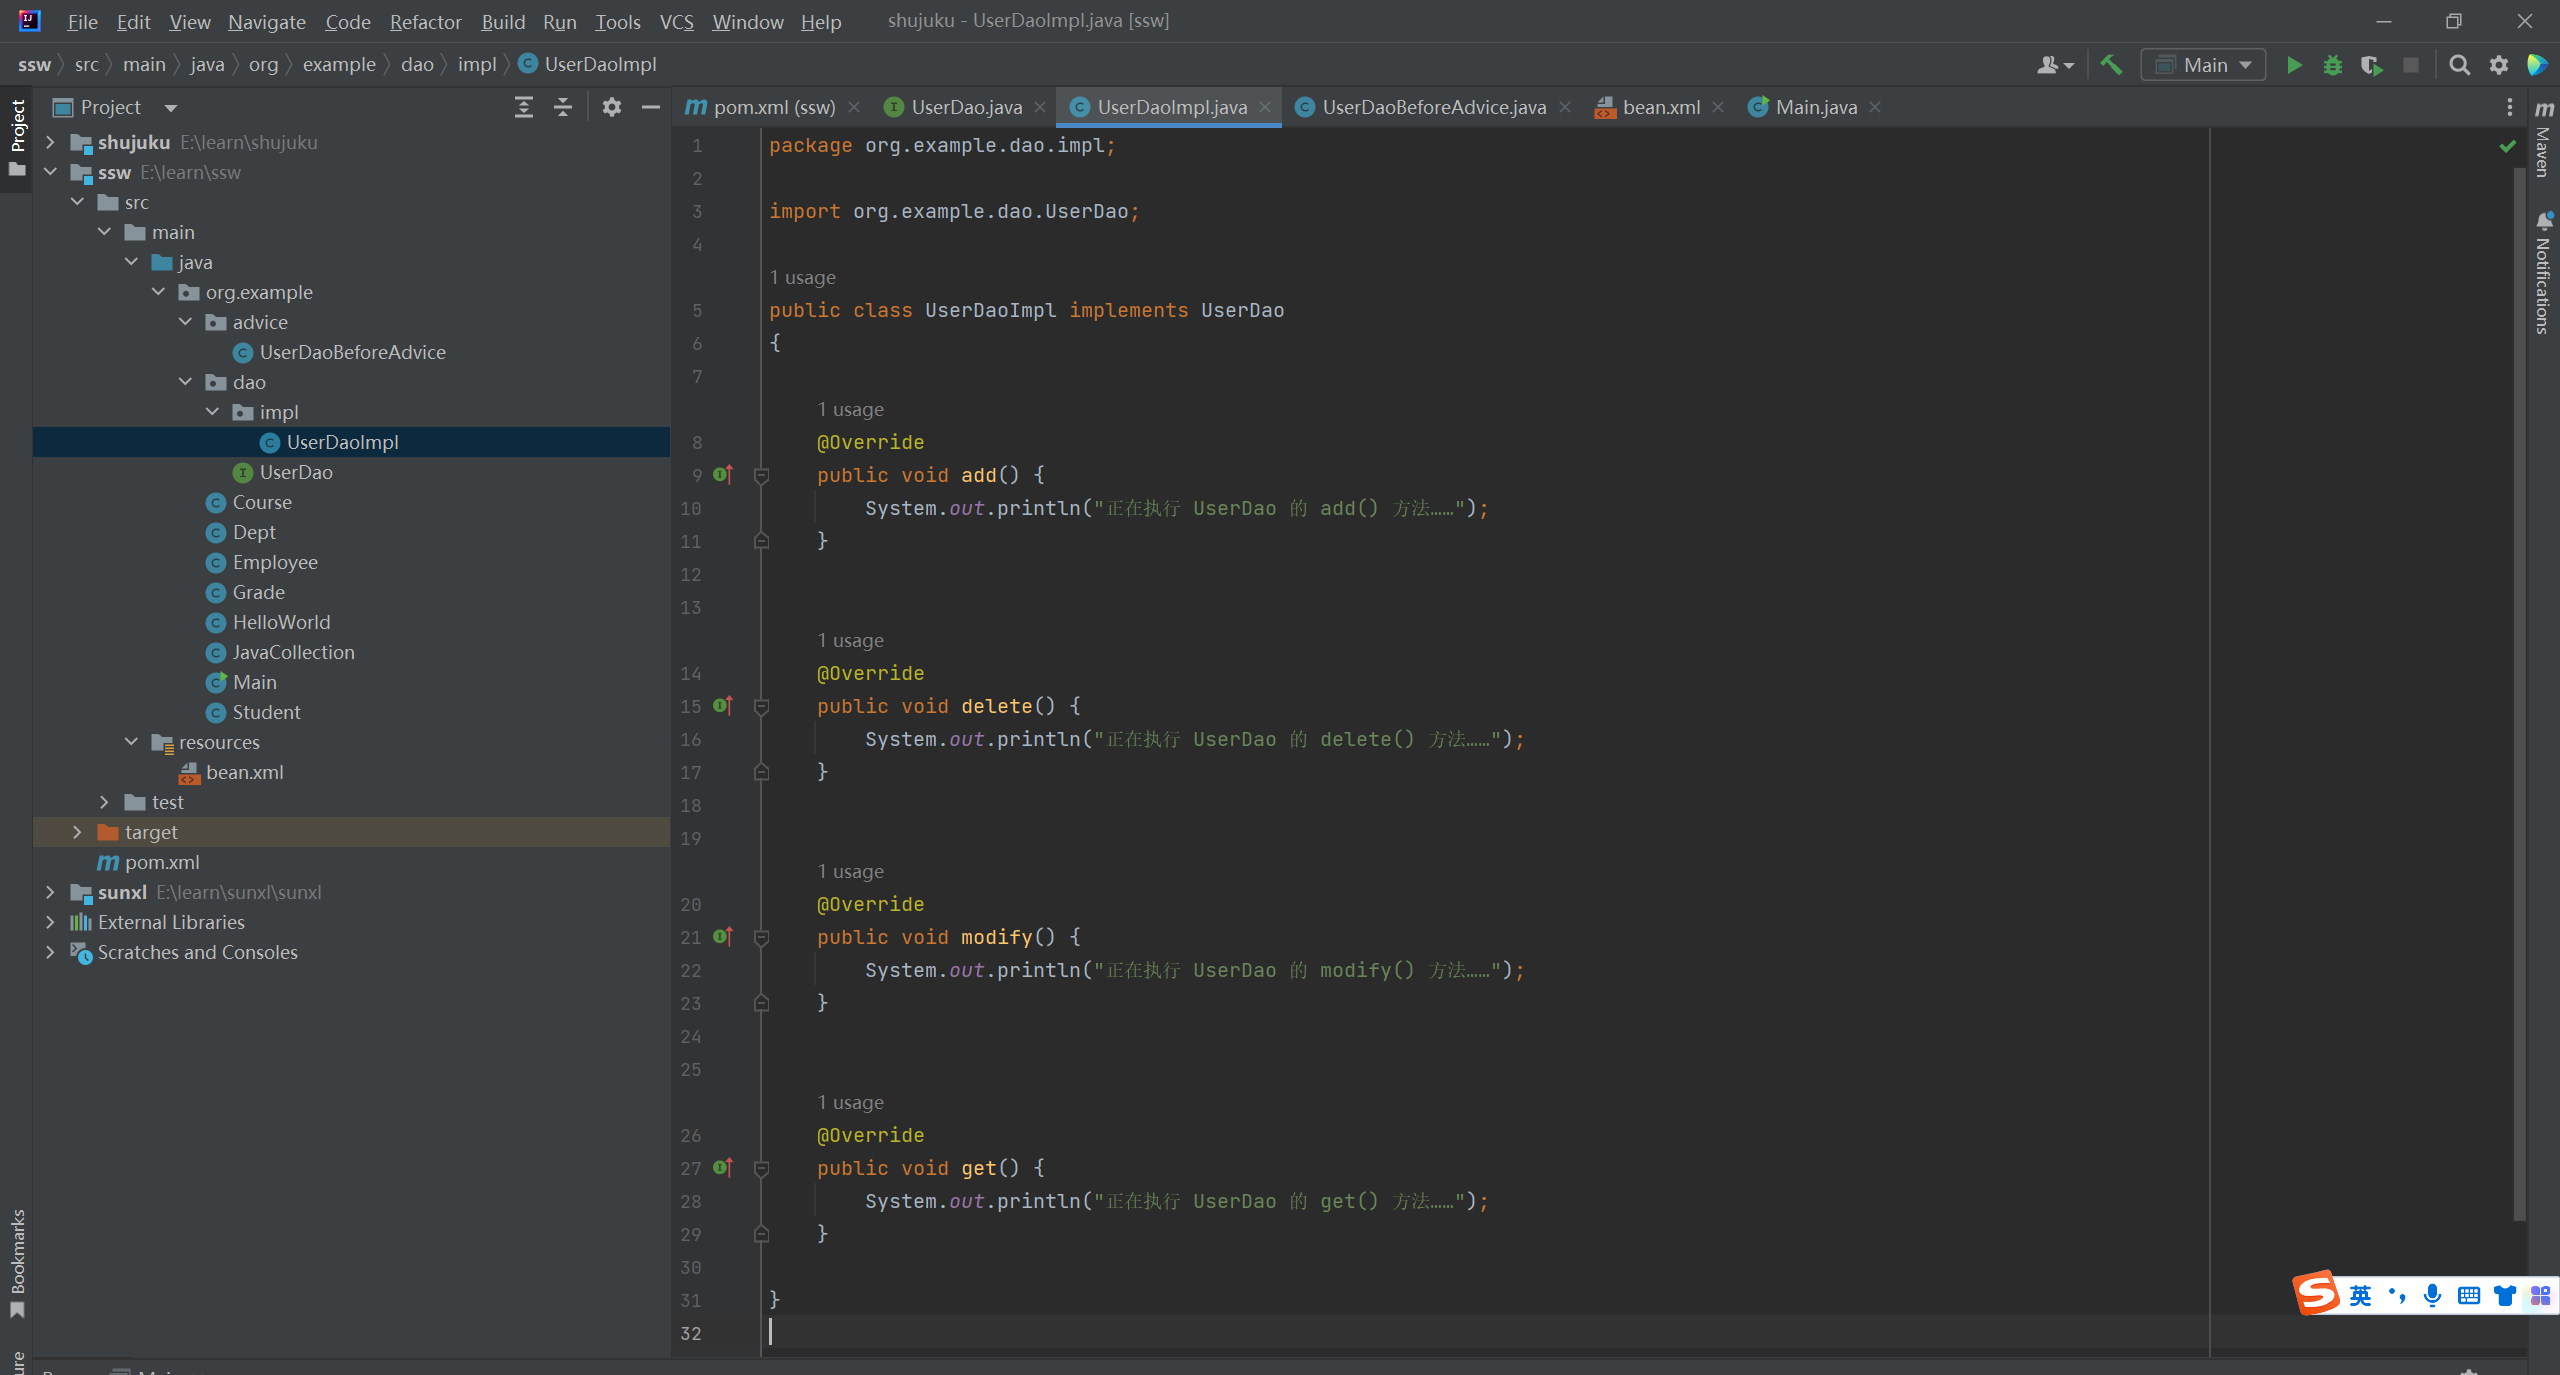2560x1375 pixels.
Task: Open Search Everywhere magnifier icon
Action: click(2459, 65)
